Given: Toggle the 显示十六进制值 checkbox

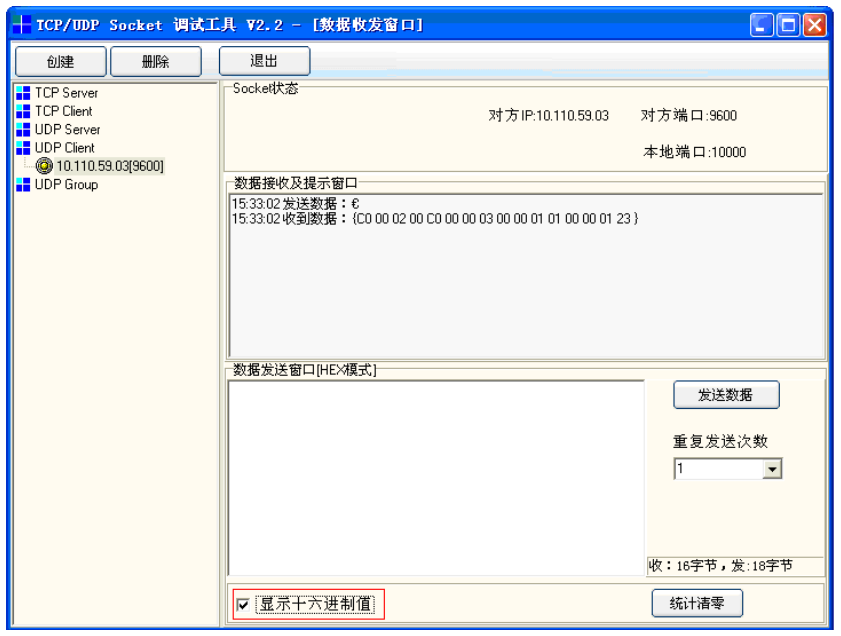Looking at the screenshot, I should point(243,605).
